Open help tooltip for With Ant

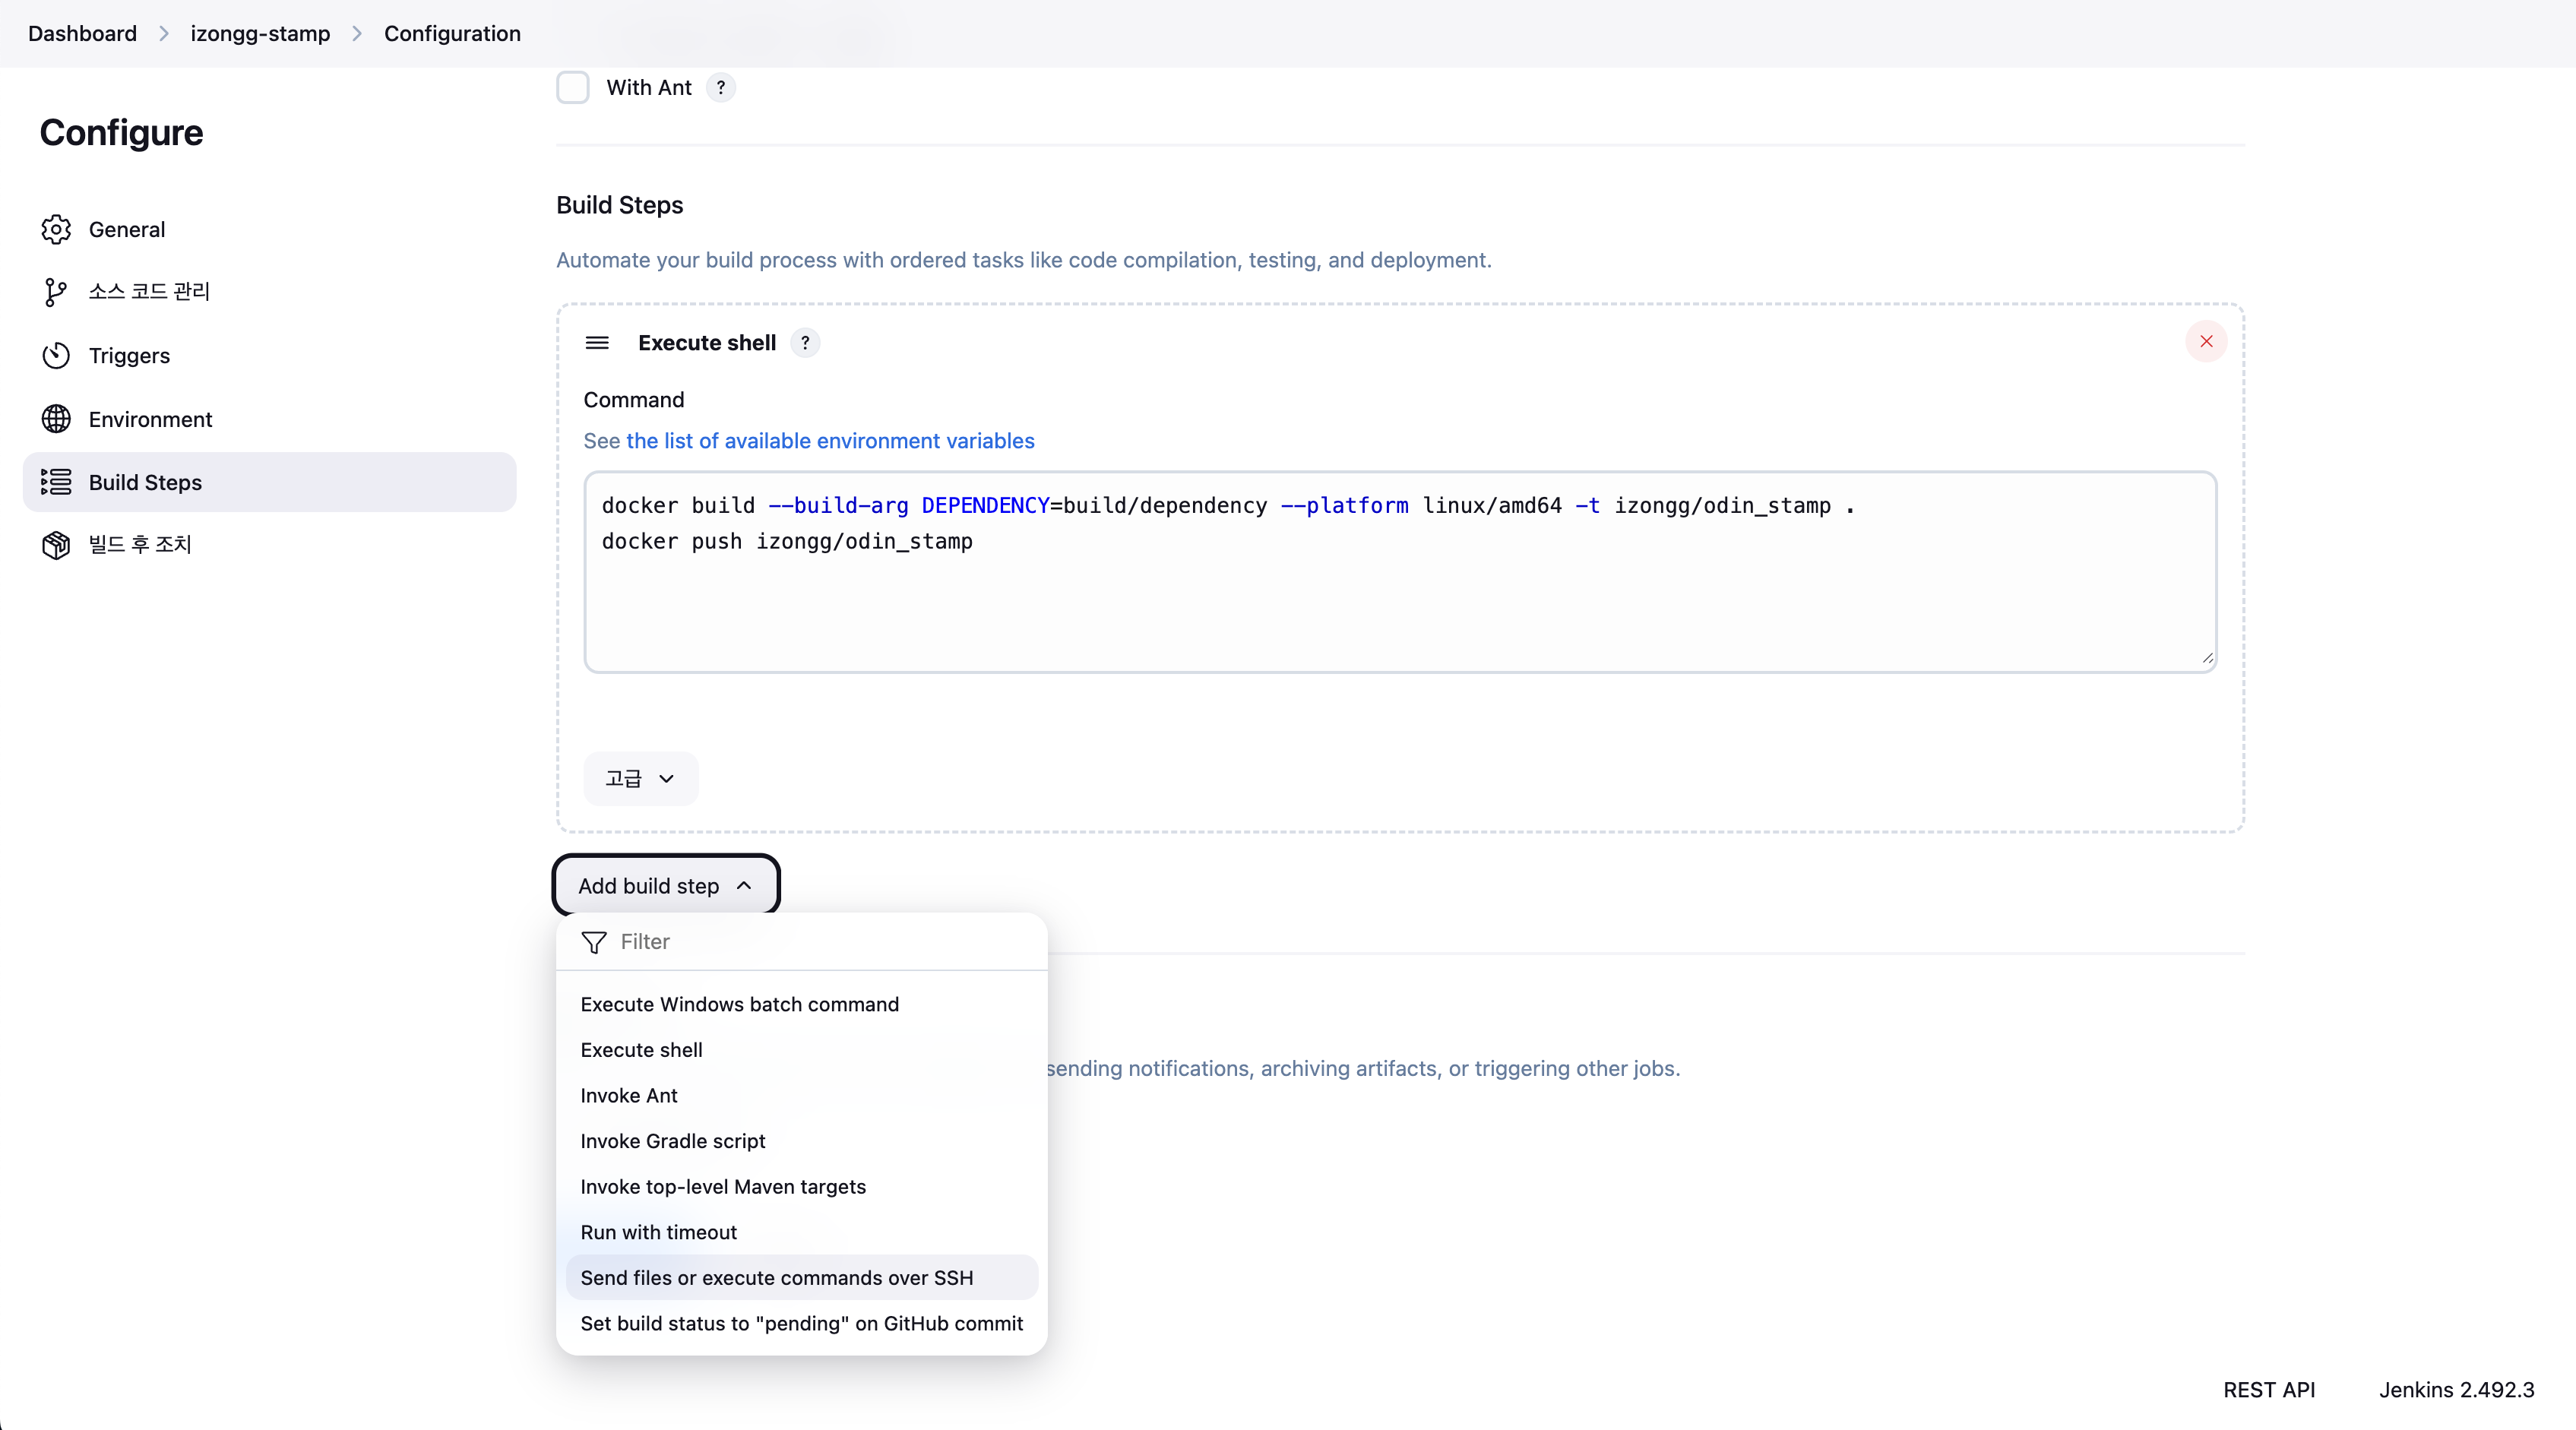(x=720, y=88)
